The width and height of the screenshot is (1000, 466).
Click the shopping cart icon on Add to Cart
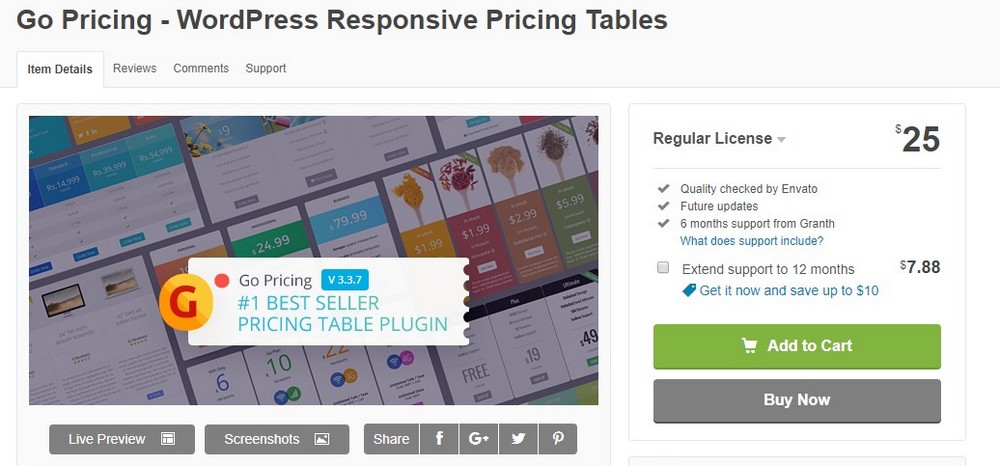(x=749, y=346)
